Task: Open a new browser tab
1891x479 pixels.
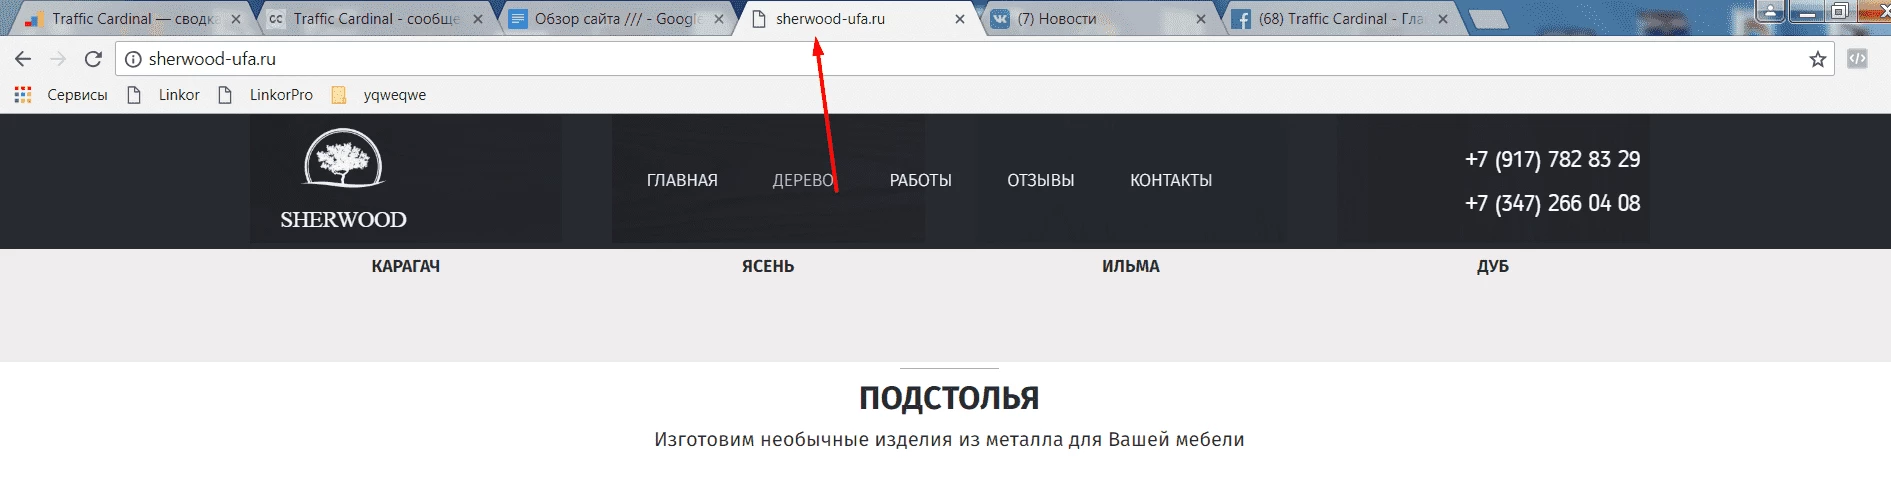Action: [x=1488, y=19]
